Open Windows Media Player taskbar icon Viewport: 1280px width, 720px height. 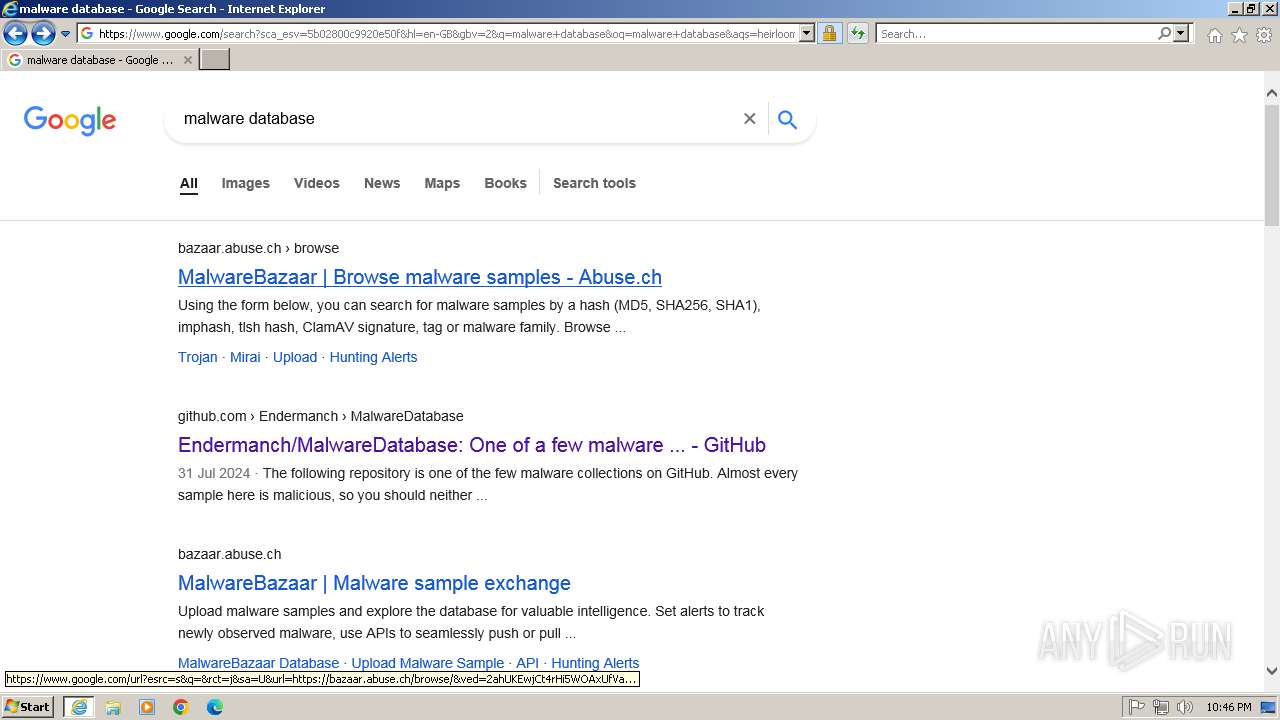tap(147, 707)
